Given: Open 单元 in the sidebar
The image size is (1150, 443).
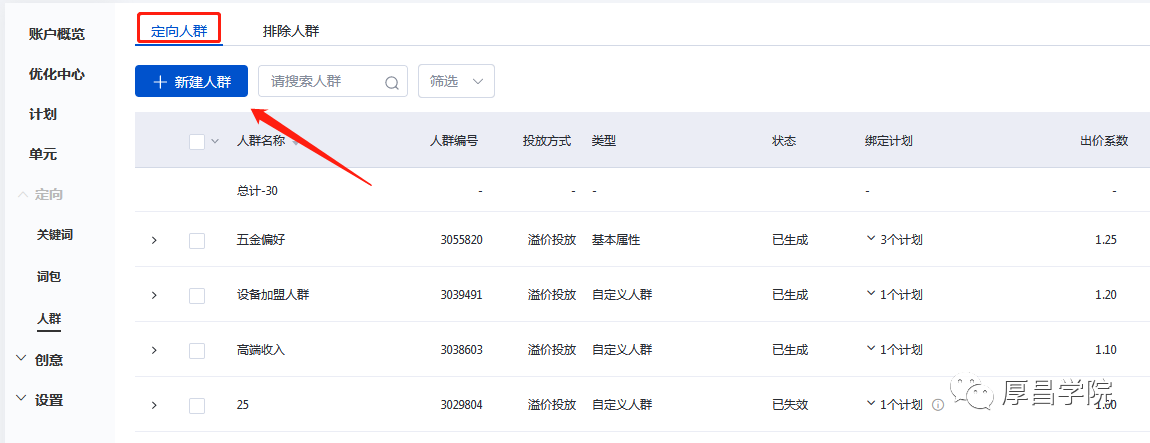Looking at the screenshot, I should click(x=43, y=155).
